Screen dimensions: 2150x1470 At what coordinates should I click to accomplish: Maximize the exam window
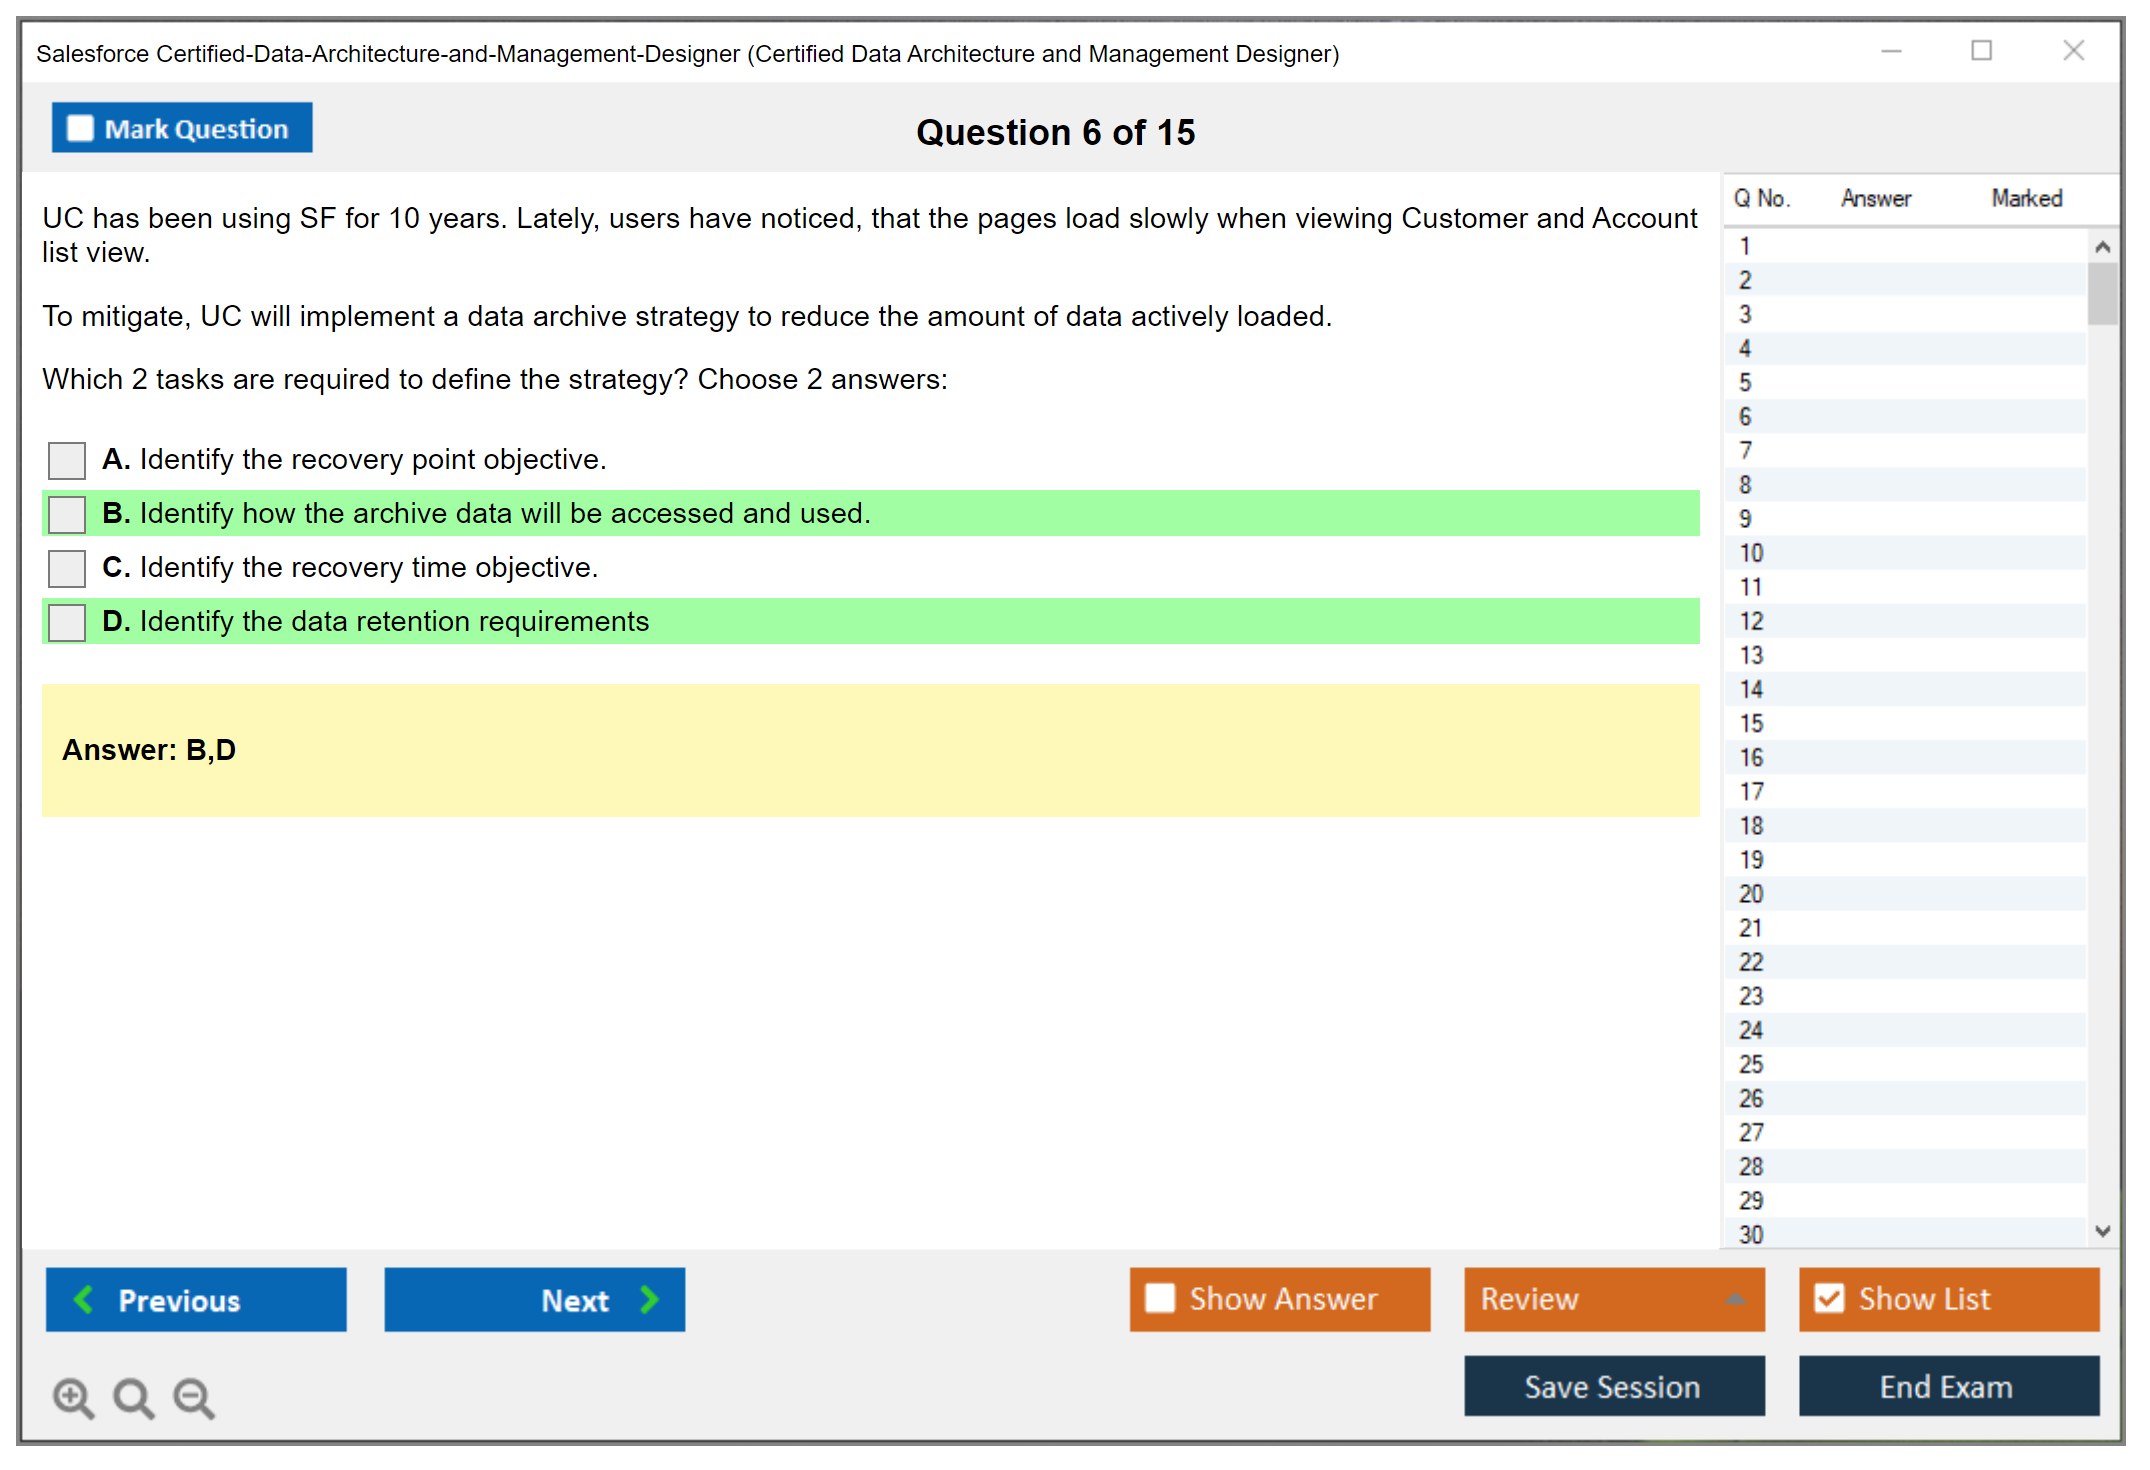[x=1981, y=50]
